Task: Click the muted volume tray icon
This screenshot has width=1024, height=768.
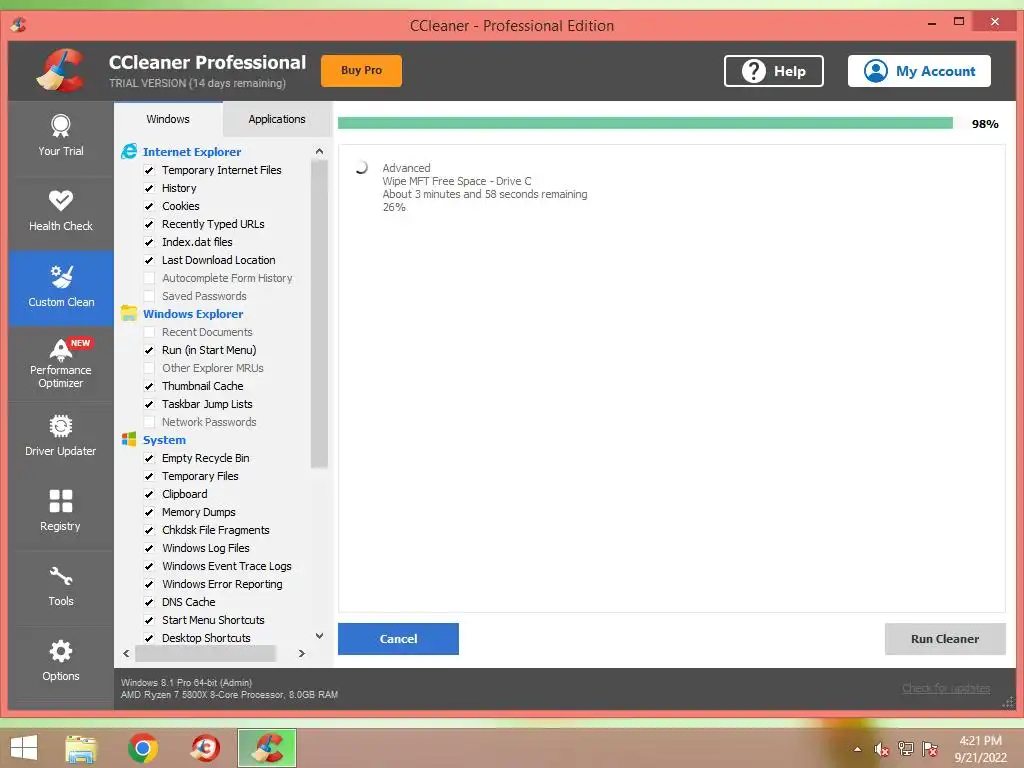Action: point(882,749)
